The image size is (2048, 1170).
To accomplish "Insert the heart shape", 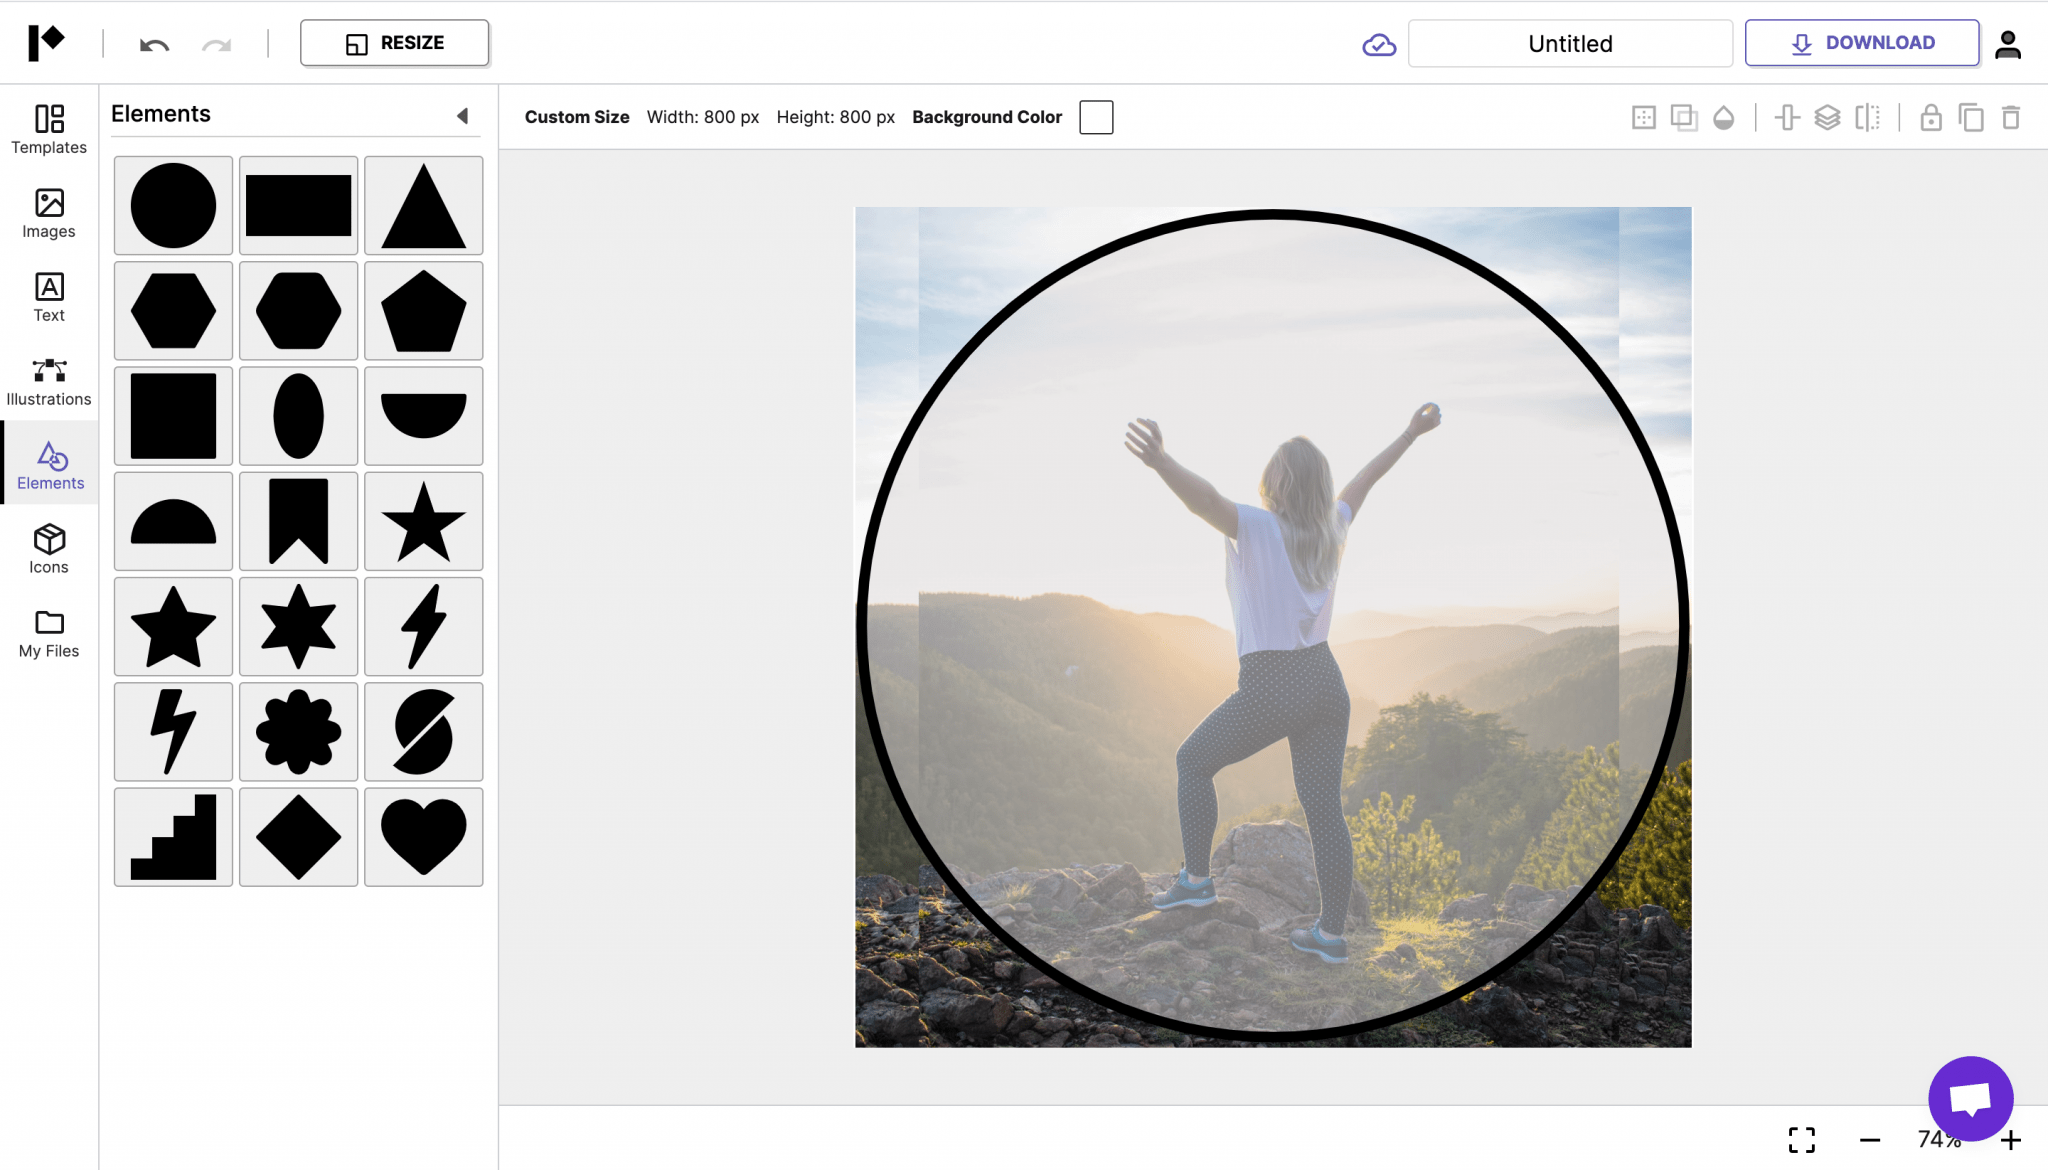I will click(x=423, y=837).
